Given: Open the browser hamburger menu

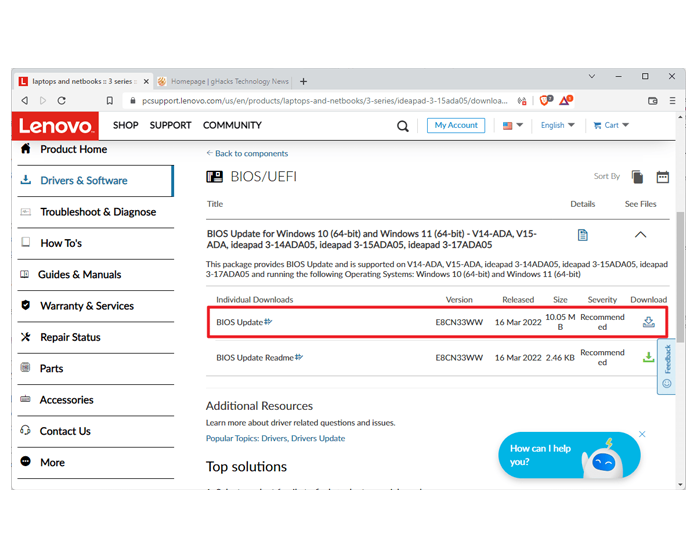Looking at the screenshot, I should coord(672,101).
